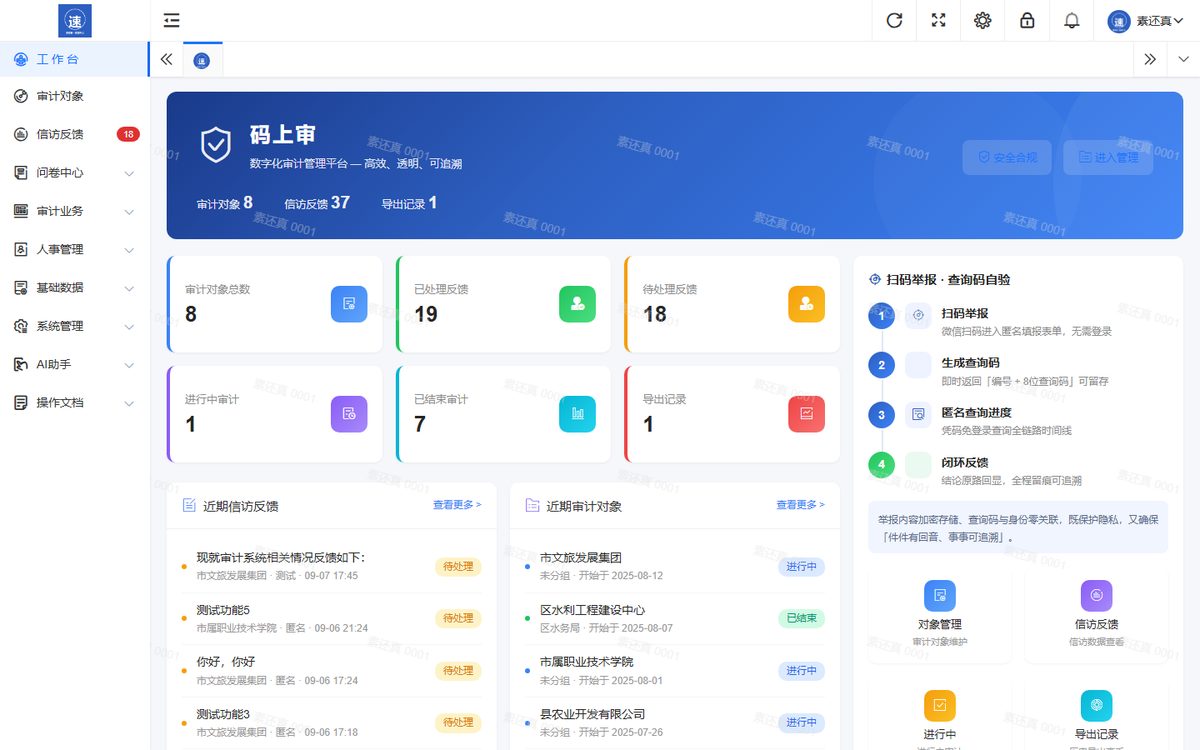Open the 素还真 user menu
Screen dimensions: 1200x750
click(x=1146, y=20)
